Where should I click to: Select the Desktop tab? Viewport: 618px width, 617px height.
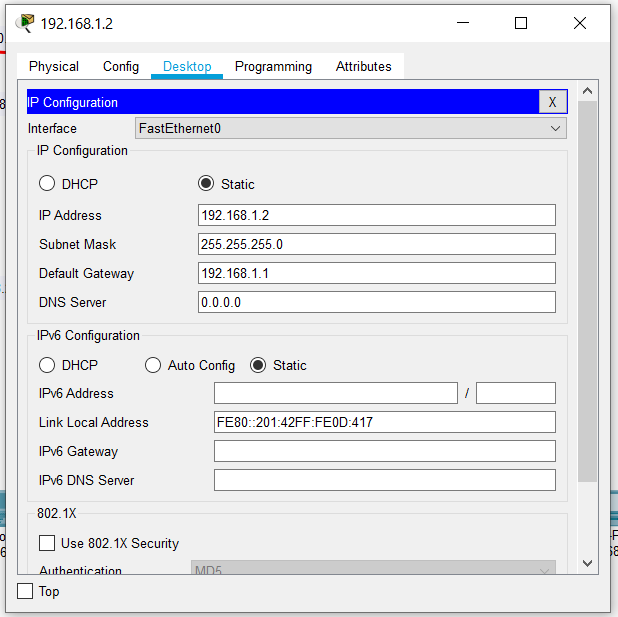tap(187, 66)
